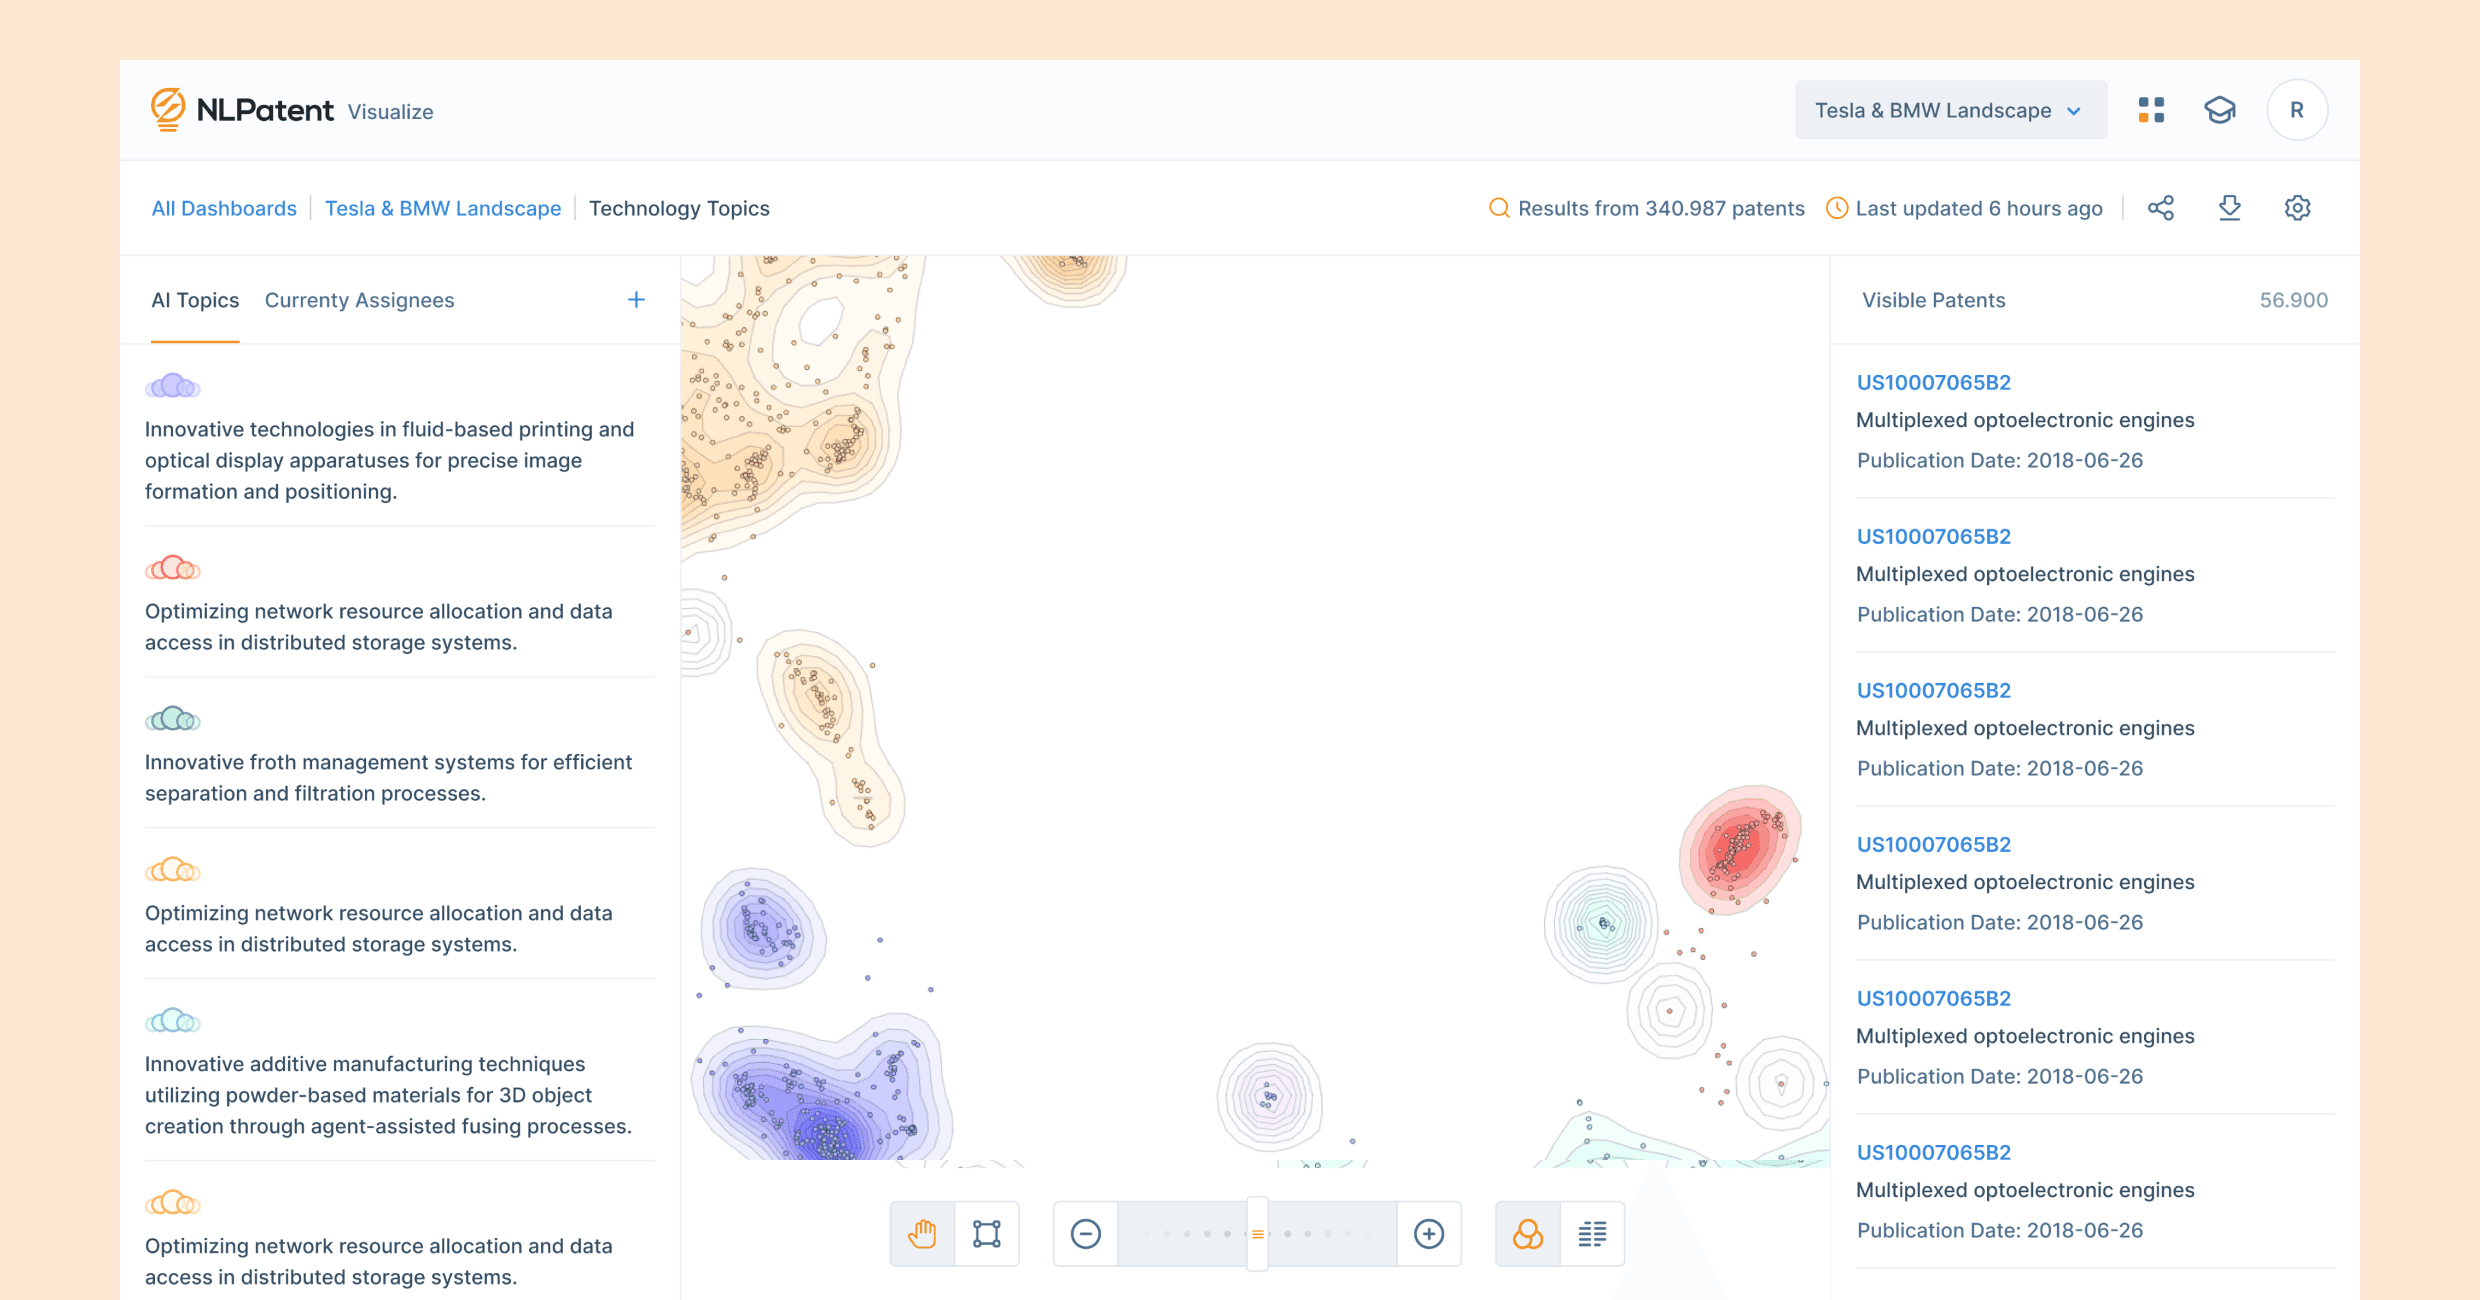Viewport: 2480px width, 1300px height.
Task: Toggle selection mode in the bottom toolbar
Action: coord(987,1233)
